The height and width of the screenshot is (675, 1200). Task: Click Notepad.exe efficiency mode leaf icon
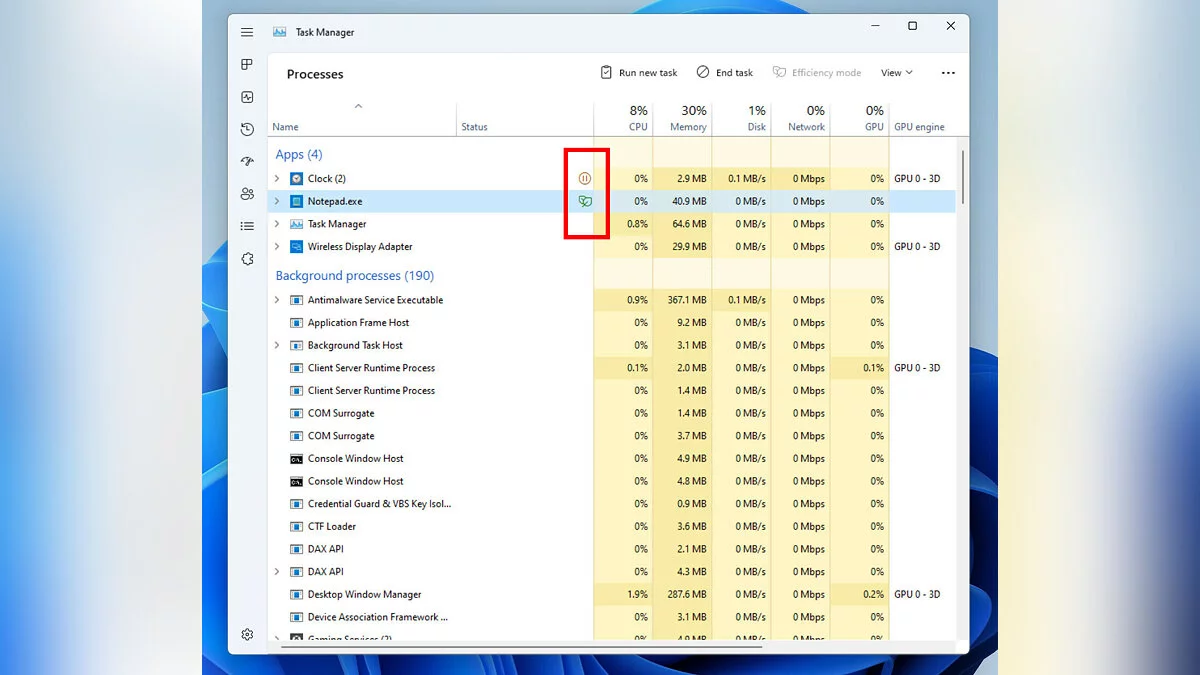click(585, 201)
